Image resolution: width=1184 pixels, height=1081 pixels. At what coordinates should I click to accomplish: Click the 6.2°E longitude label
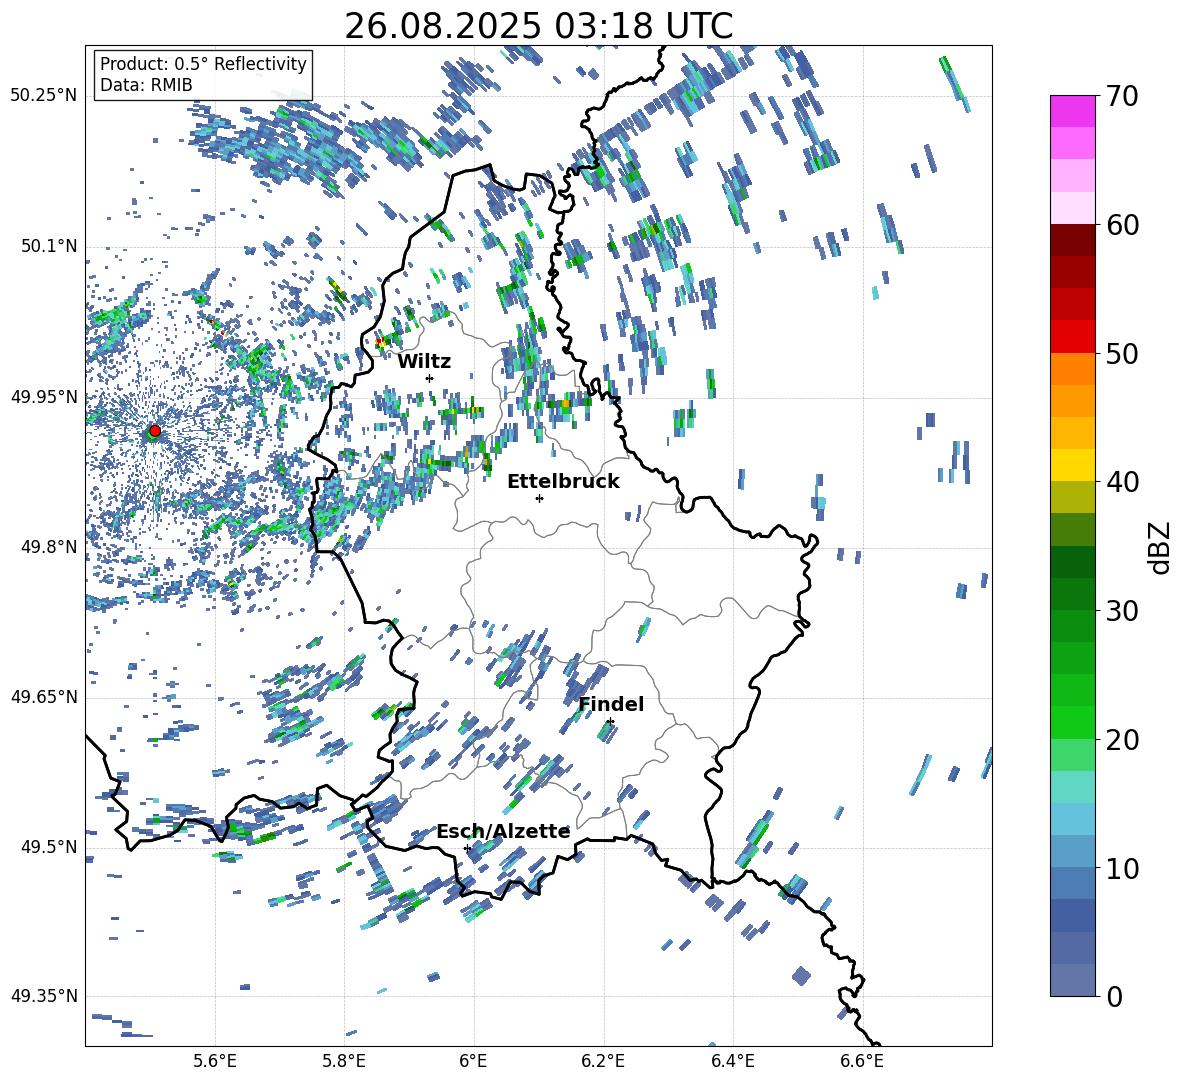(603, 1061)
